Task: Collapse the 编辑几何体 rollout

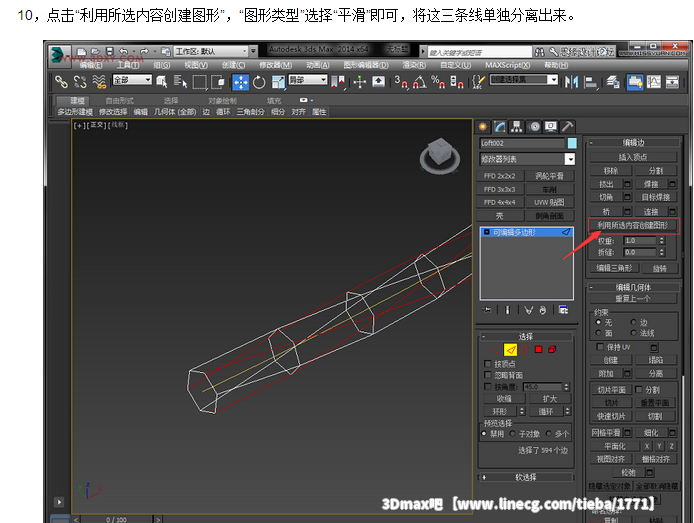Action: point(591,288)
